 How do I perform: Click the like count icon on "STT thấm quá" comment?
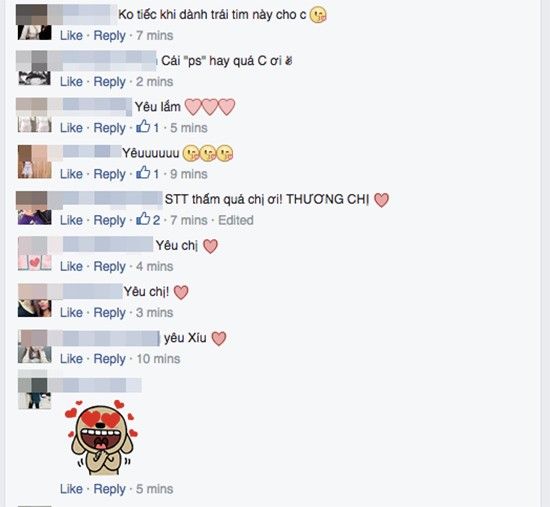[x=143, y=219]
